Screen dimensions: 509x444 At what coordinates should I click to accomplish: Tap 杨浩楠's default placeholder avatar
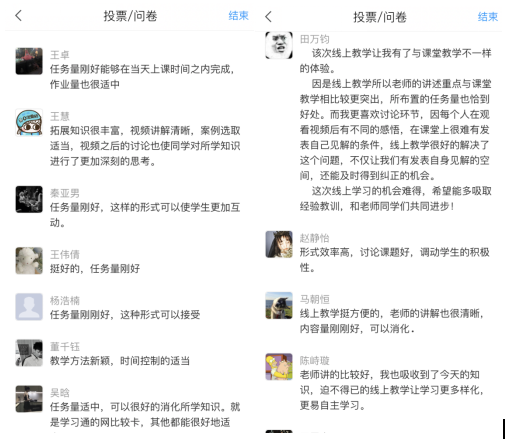[x=29, y=307]
